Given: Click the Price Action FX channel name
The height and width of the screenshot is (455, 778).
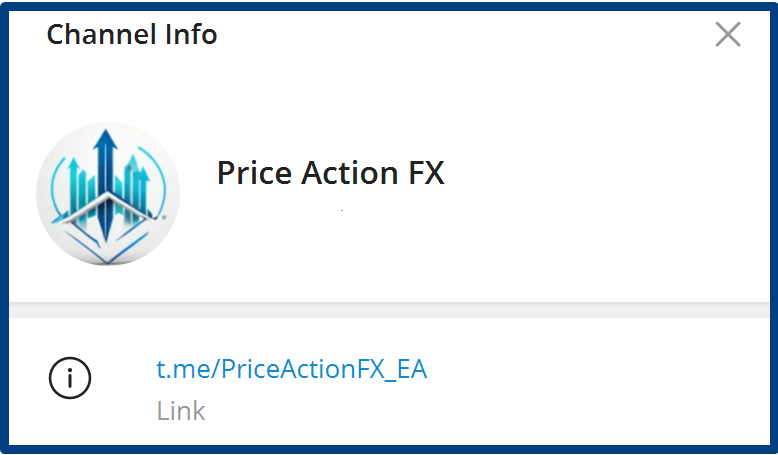Looking at the screenshot, I should tap(330, 173).
